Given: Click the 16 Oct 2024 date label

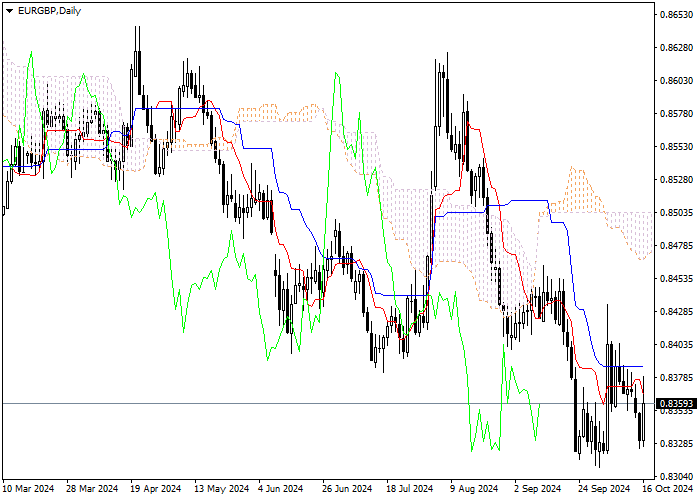Looking at the screenshot, I should [x=668, y=489].
